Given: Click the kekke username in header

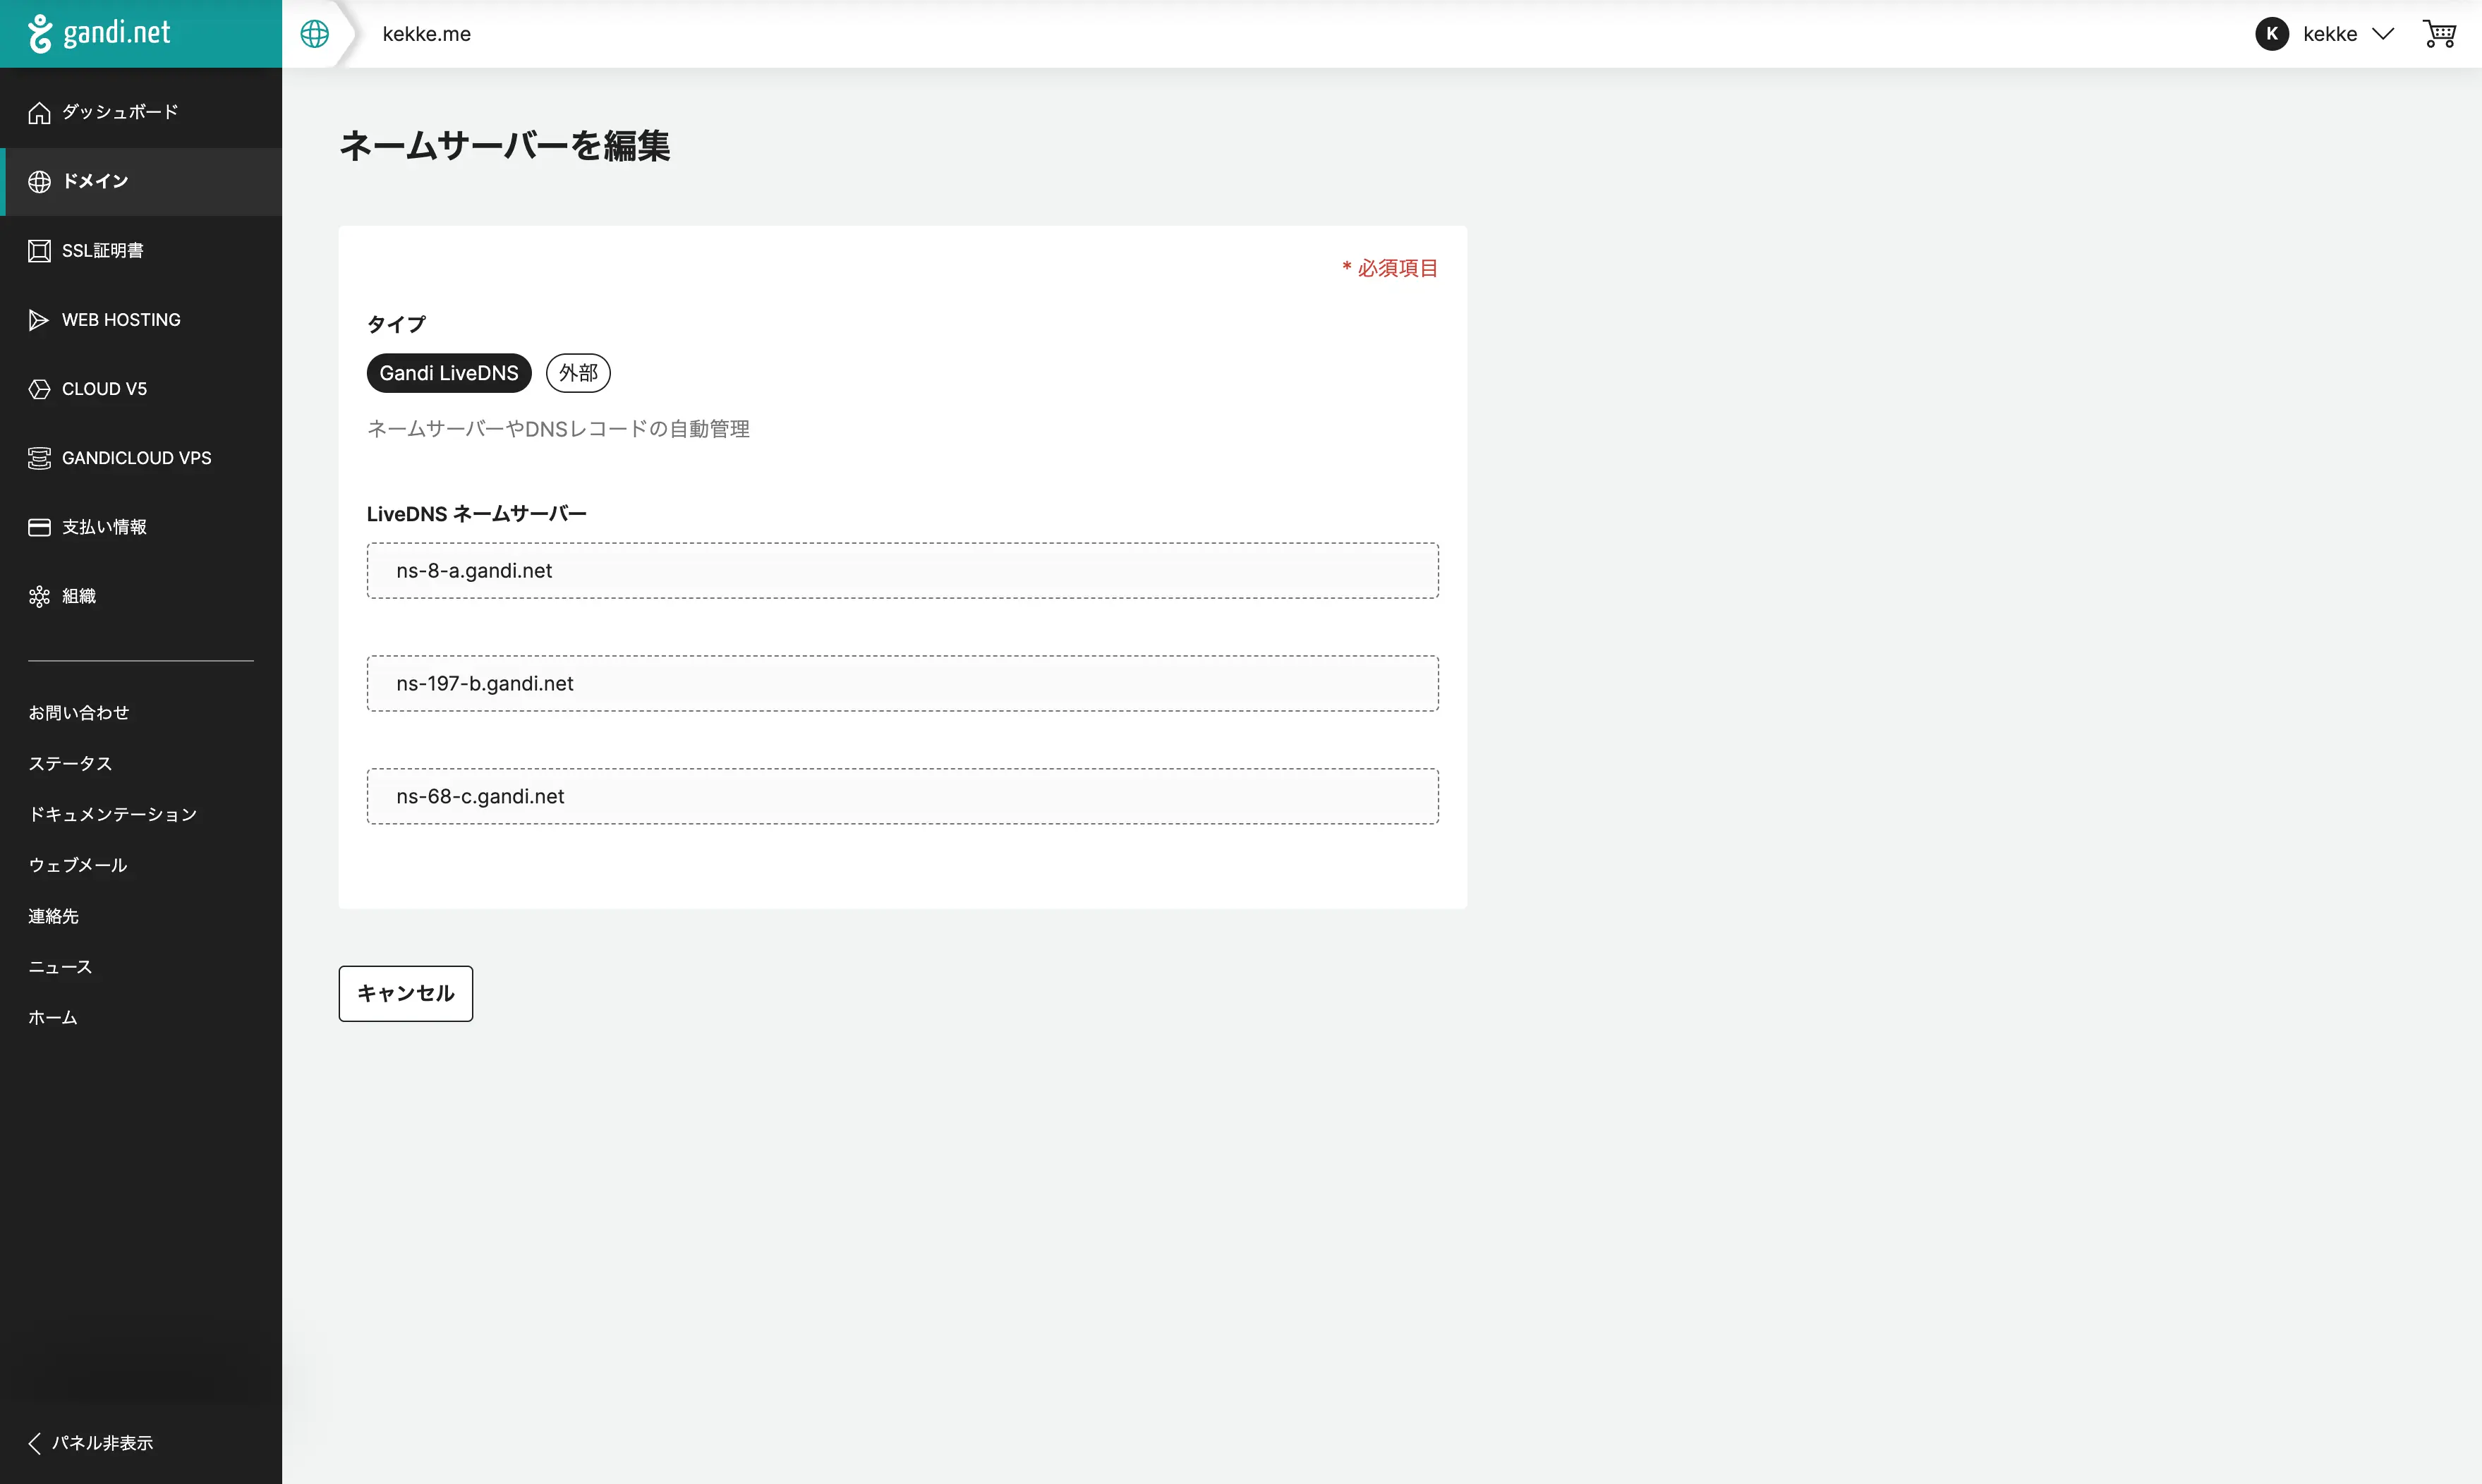Looking at the screenshot, I should 2330,34.
